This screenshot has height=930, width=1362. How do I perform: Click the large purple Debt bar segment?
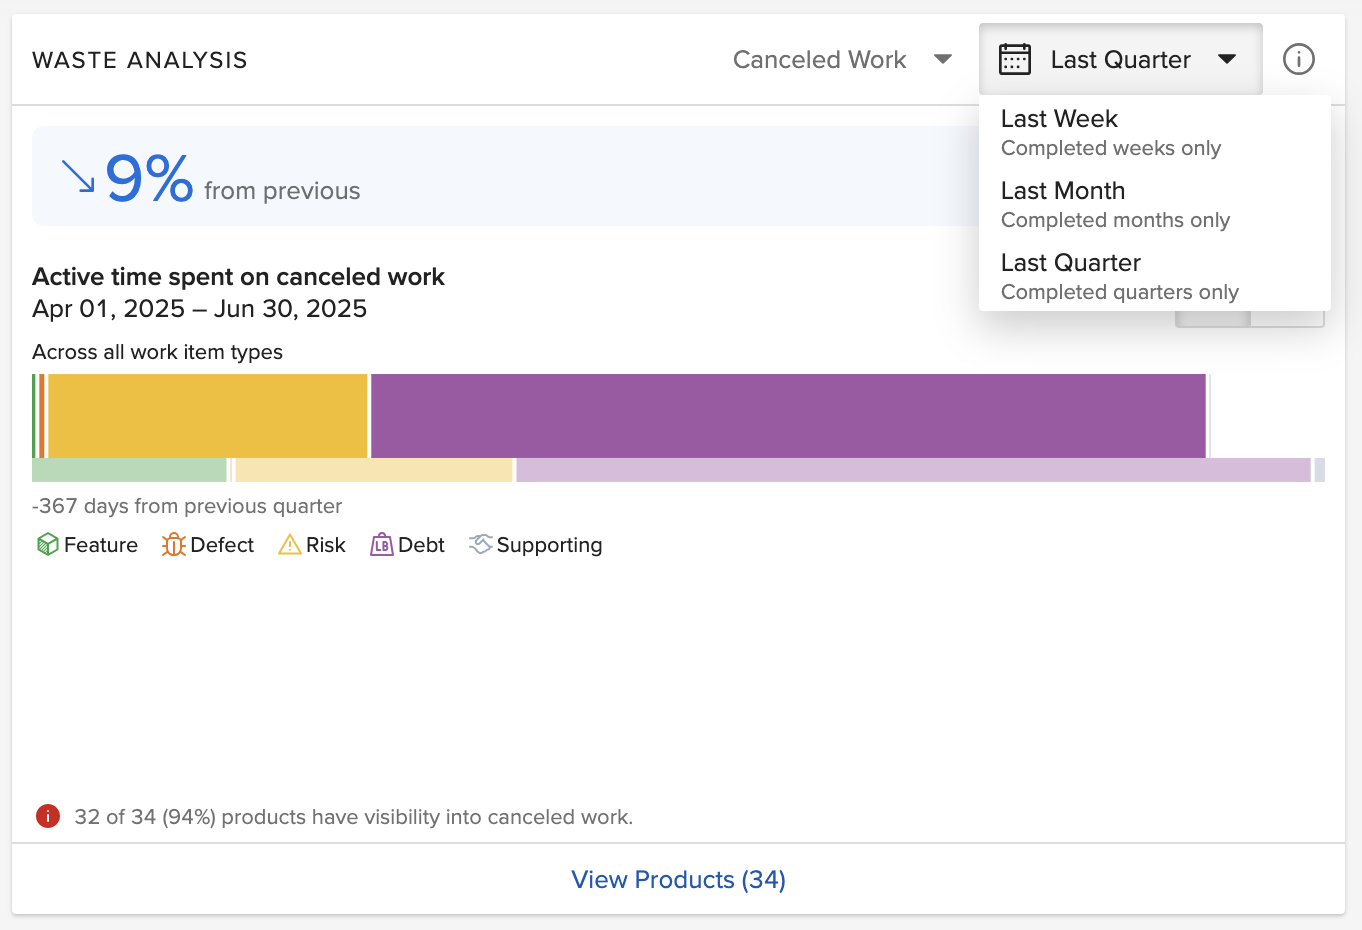(788, 415)
